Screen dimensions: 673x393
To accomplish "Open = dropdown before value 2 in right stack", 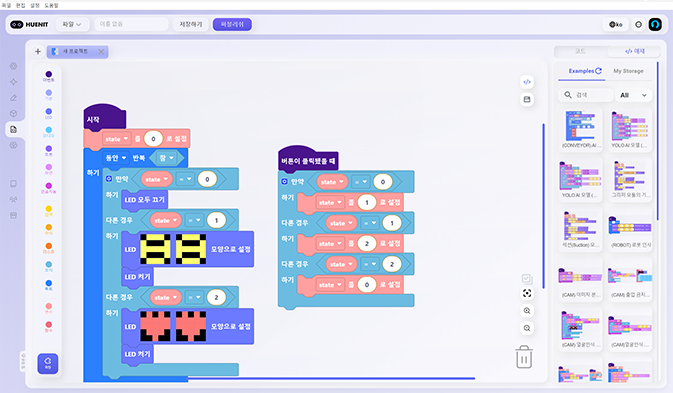I will point(370,264).
